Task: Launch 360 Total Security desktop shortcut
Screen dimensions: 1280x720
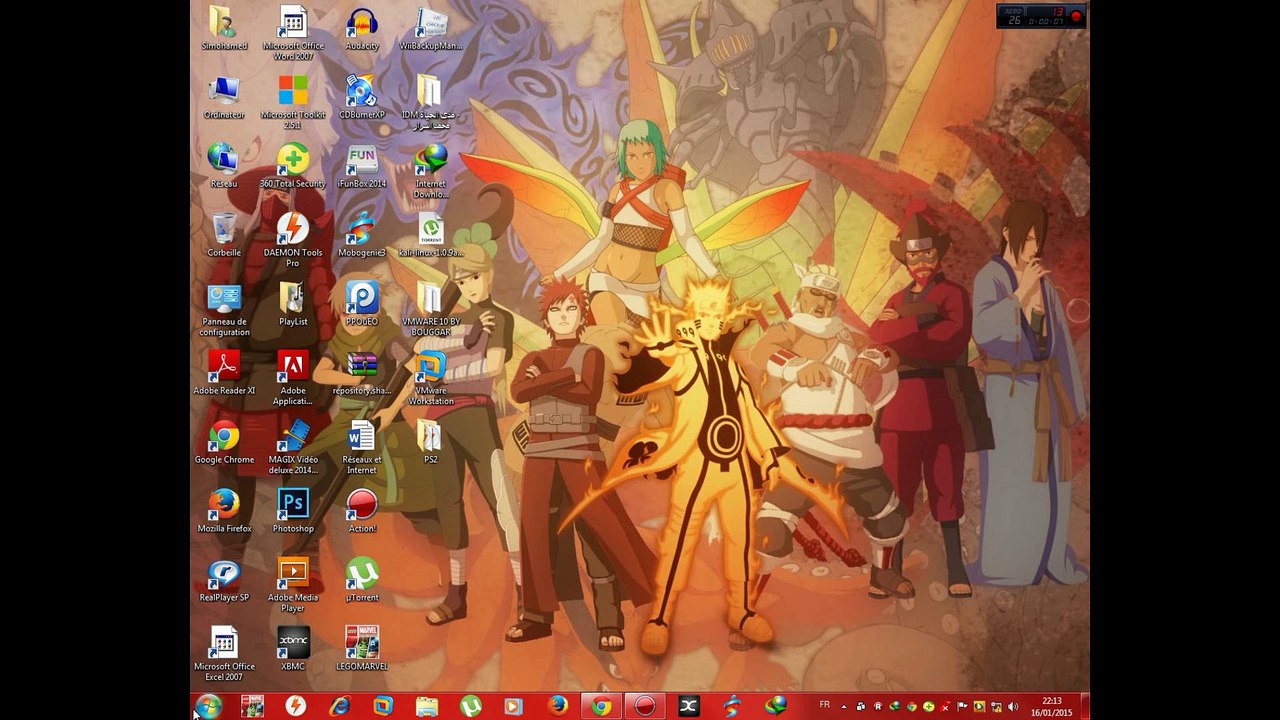Action: click(293, 166)
